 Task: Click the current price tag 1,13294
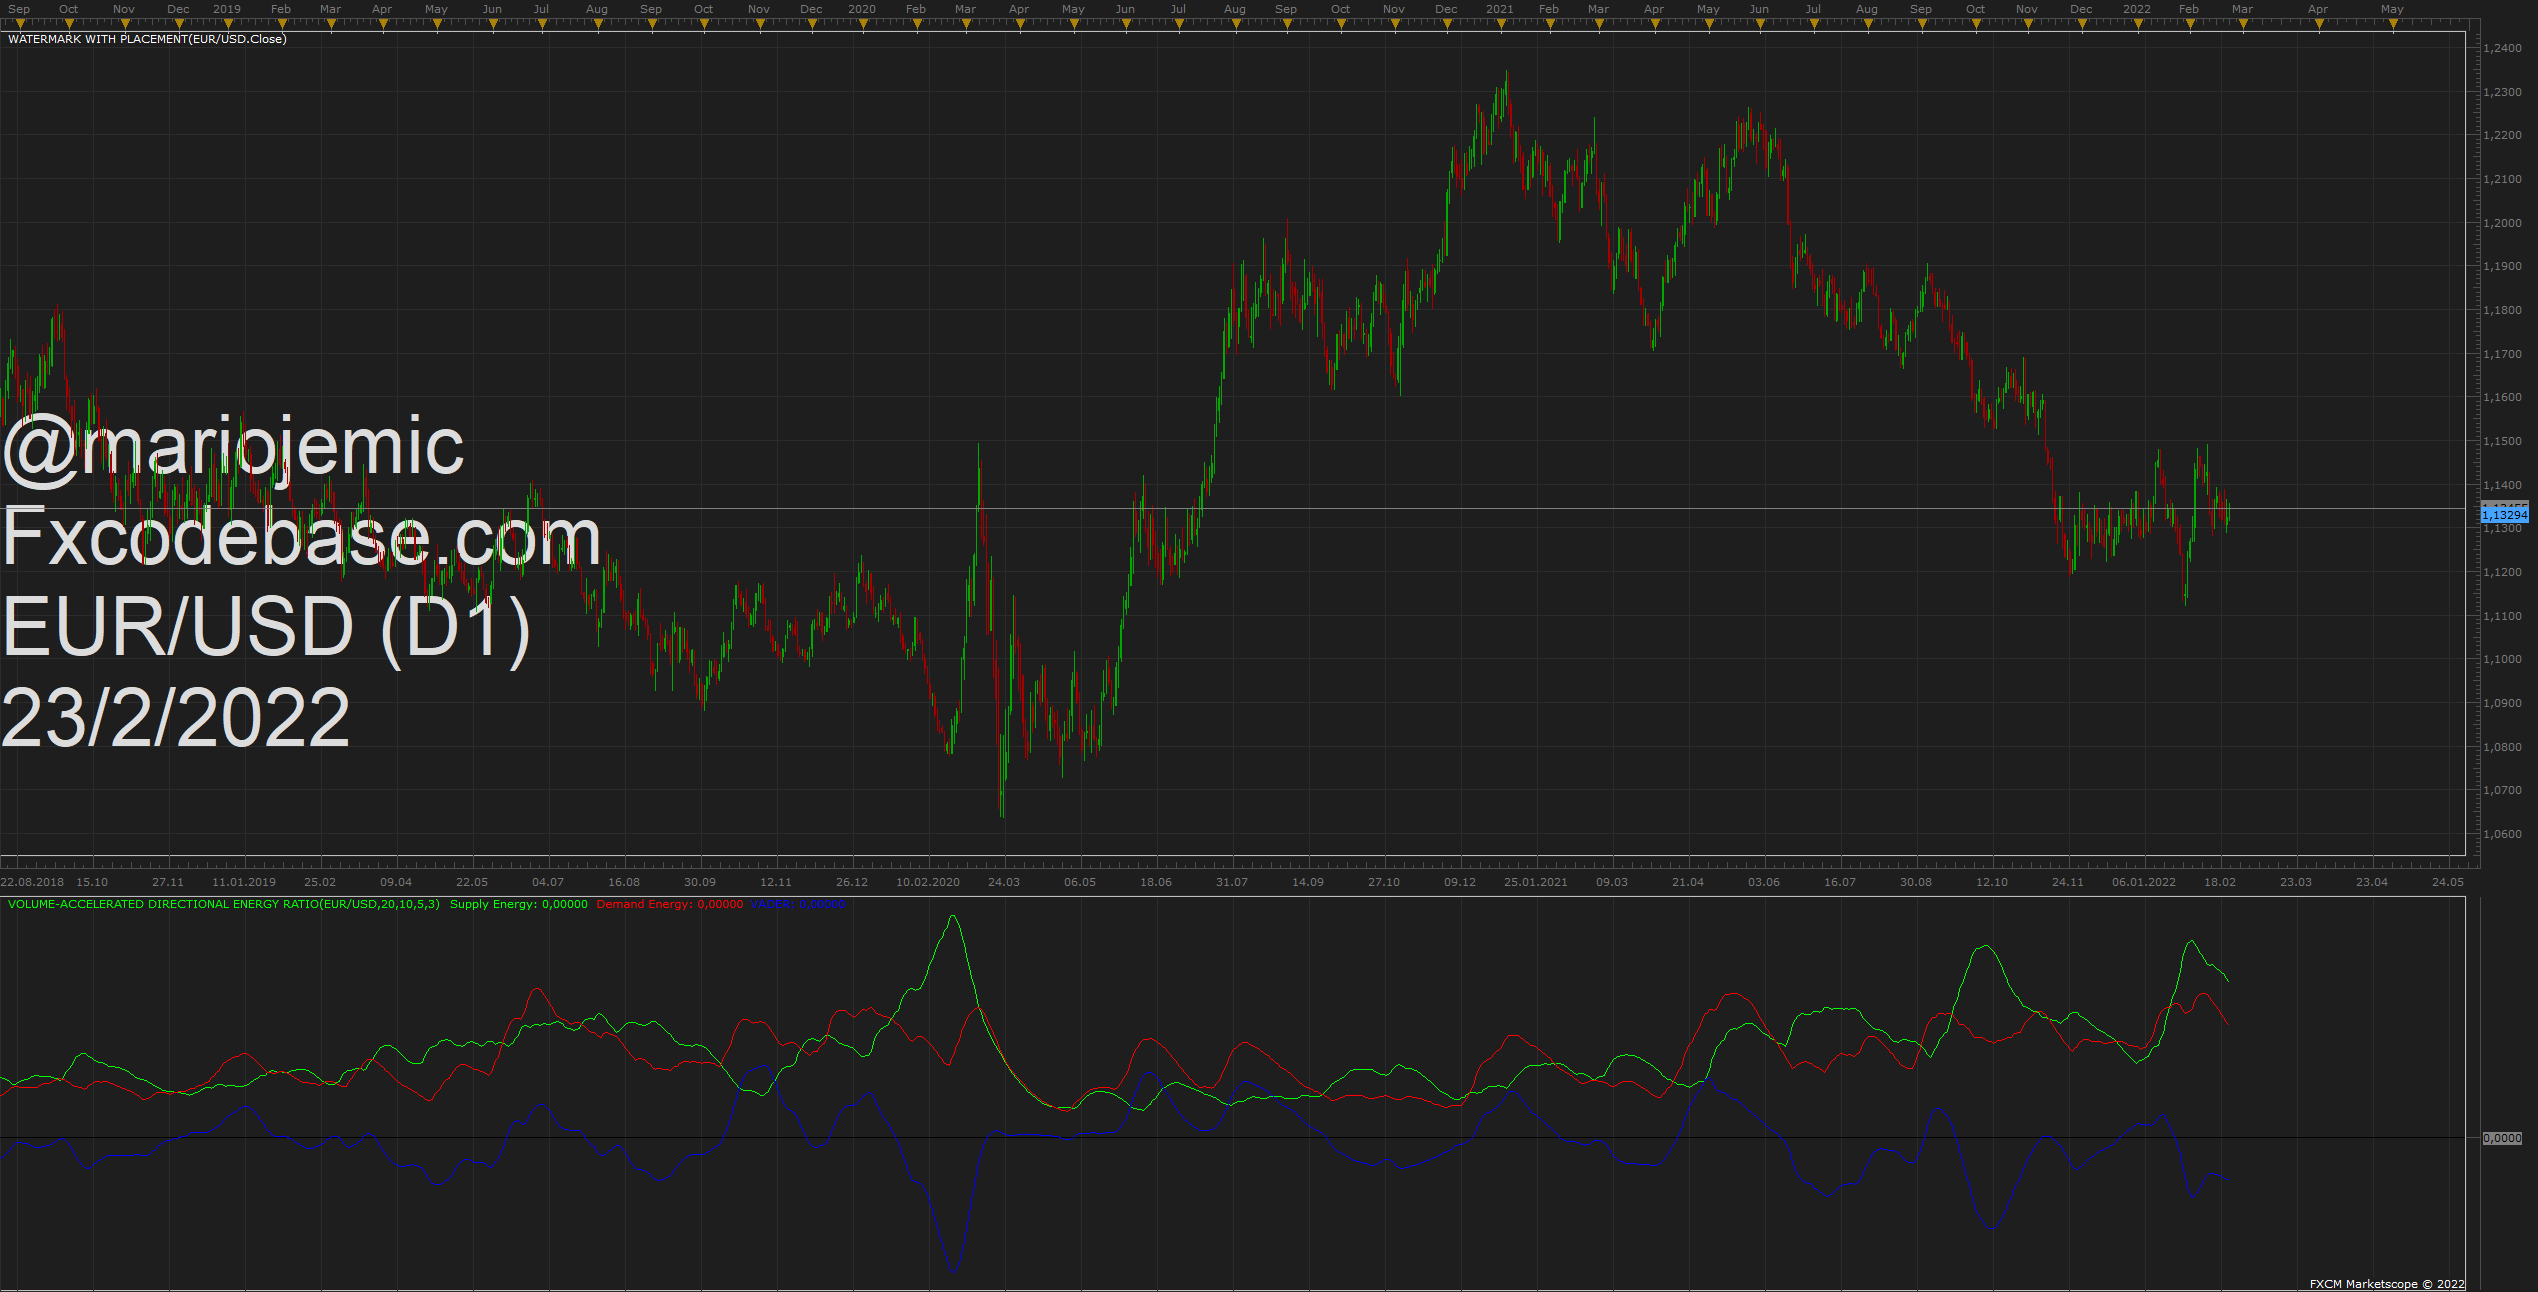[x=2505, y=515]
